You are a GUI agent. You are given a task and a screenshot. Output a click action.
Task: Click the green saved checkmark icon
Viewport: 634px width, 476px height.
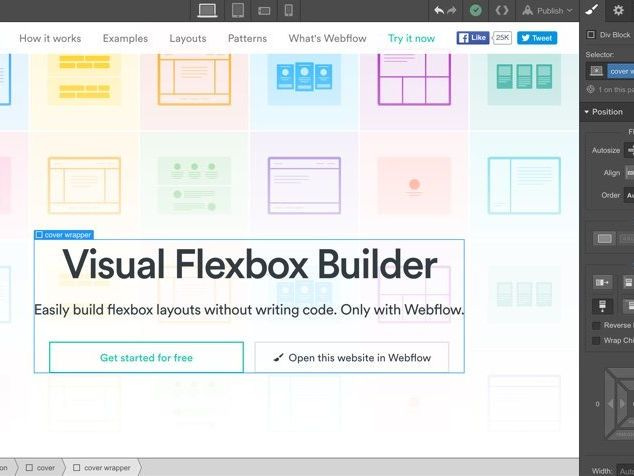tap(476, 10)
